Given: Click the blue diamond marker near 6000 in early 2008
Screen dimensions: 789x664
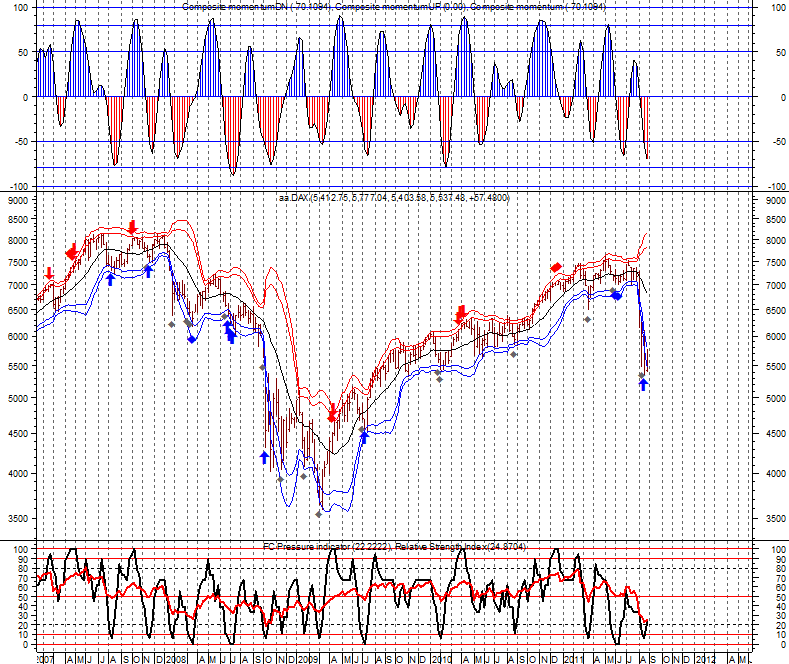Looking at the screenshot, I should (x=192, y=340).
